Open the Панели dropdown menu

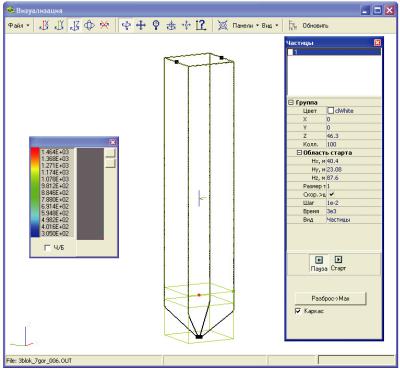click(246, 26)
